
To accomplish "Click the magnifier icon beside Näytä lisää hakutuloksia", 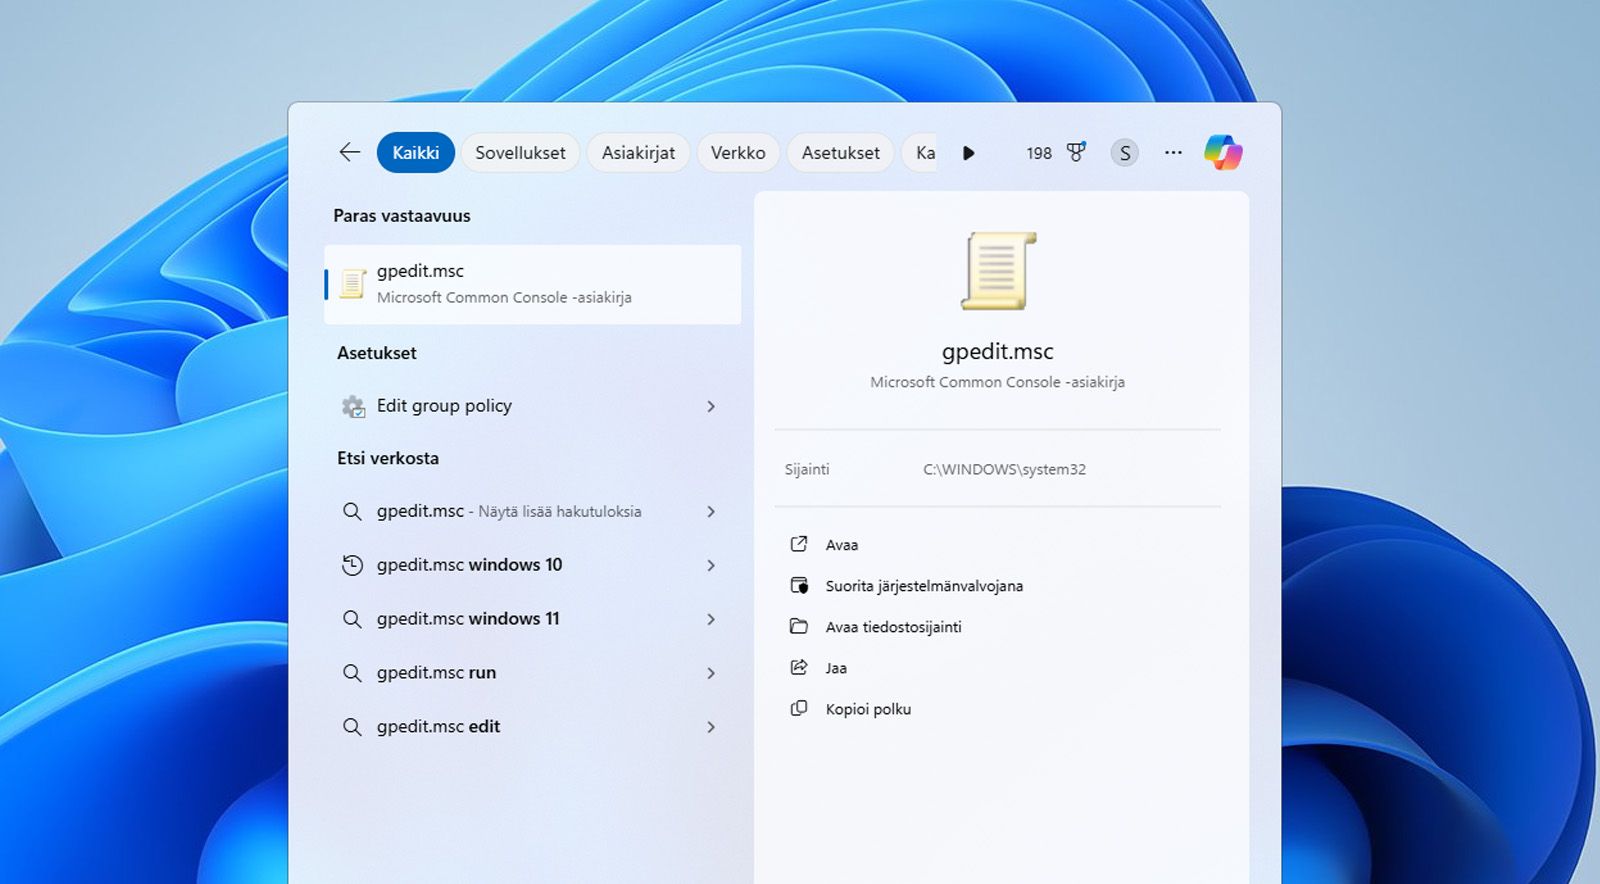I will tap(352, 511).
